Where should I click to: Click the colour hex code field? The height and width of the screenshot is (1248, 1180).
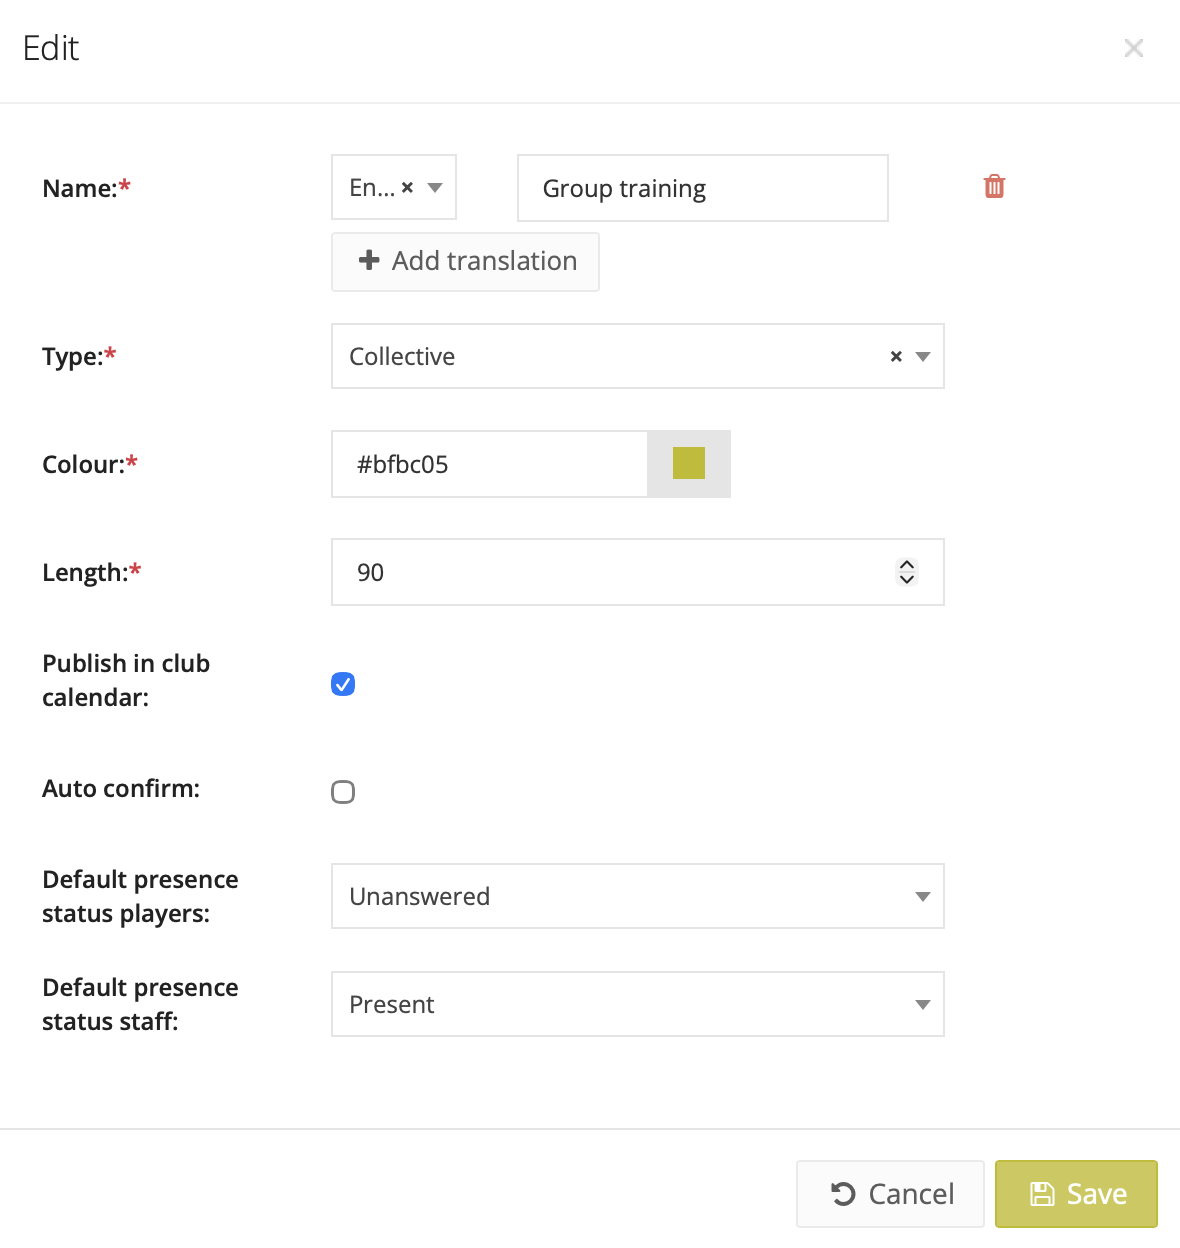tap(490, 464)
